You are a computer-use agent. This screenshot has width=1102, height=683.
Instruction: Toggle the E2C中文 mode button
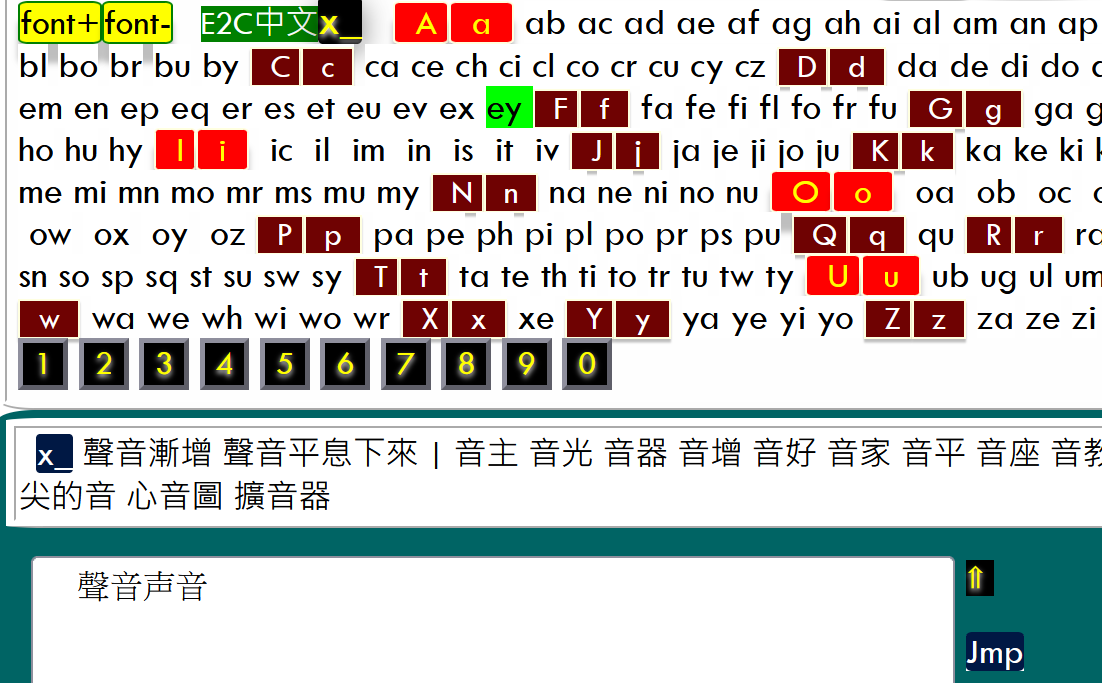[x=258, y=25]
